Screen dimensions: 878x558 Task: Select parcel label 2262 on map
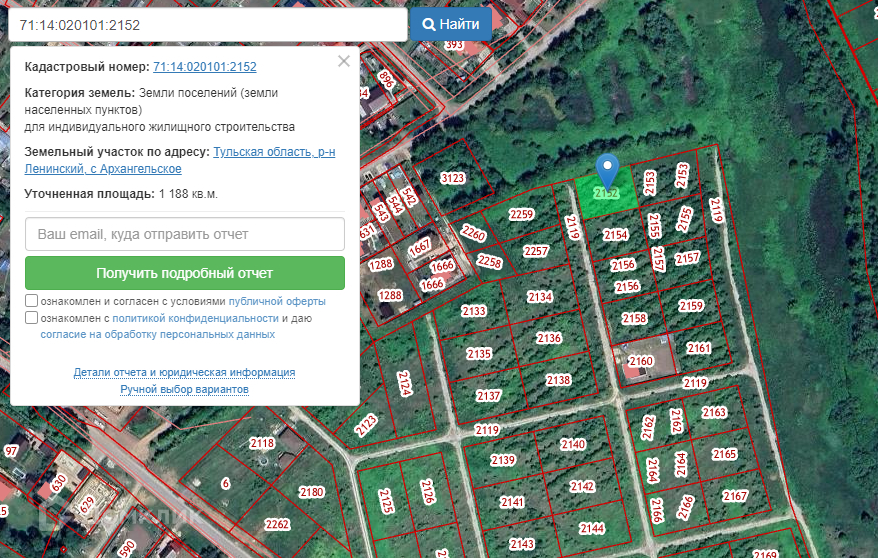pos(277,524)
